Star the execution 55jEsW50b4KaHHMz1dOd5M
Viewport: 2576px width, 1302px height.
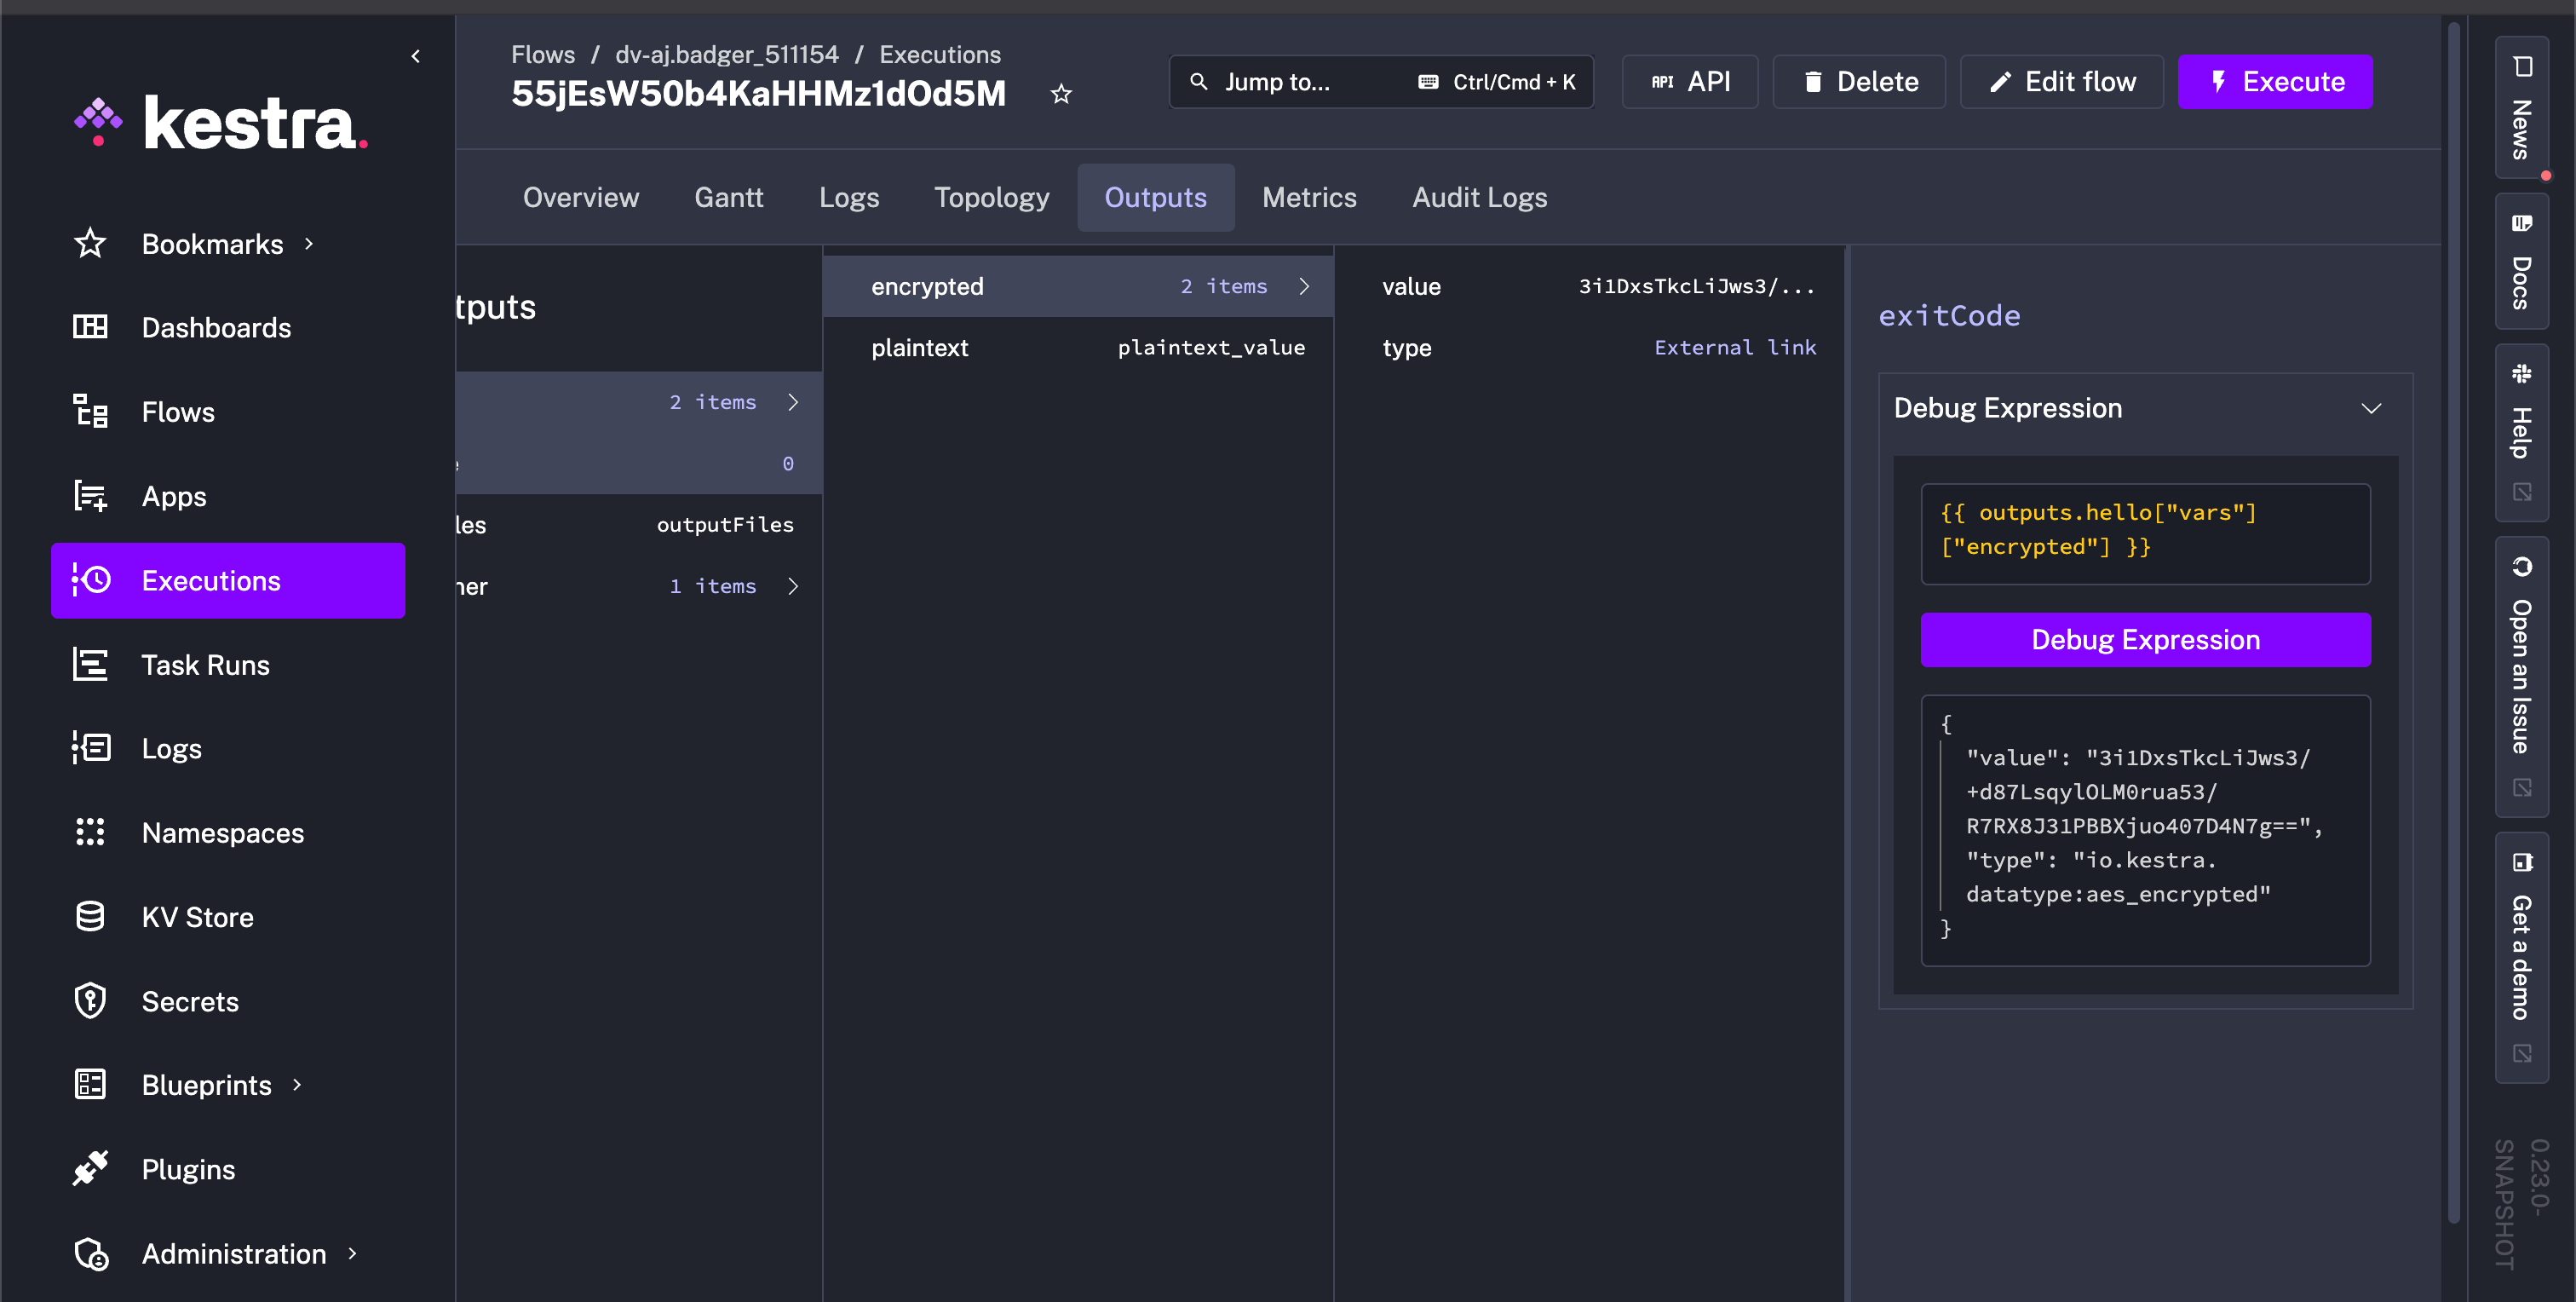click(x=1061, y=94)
